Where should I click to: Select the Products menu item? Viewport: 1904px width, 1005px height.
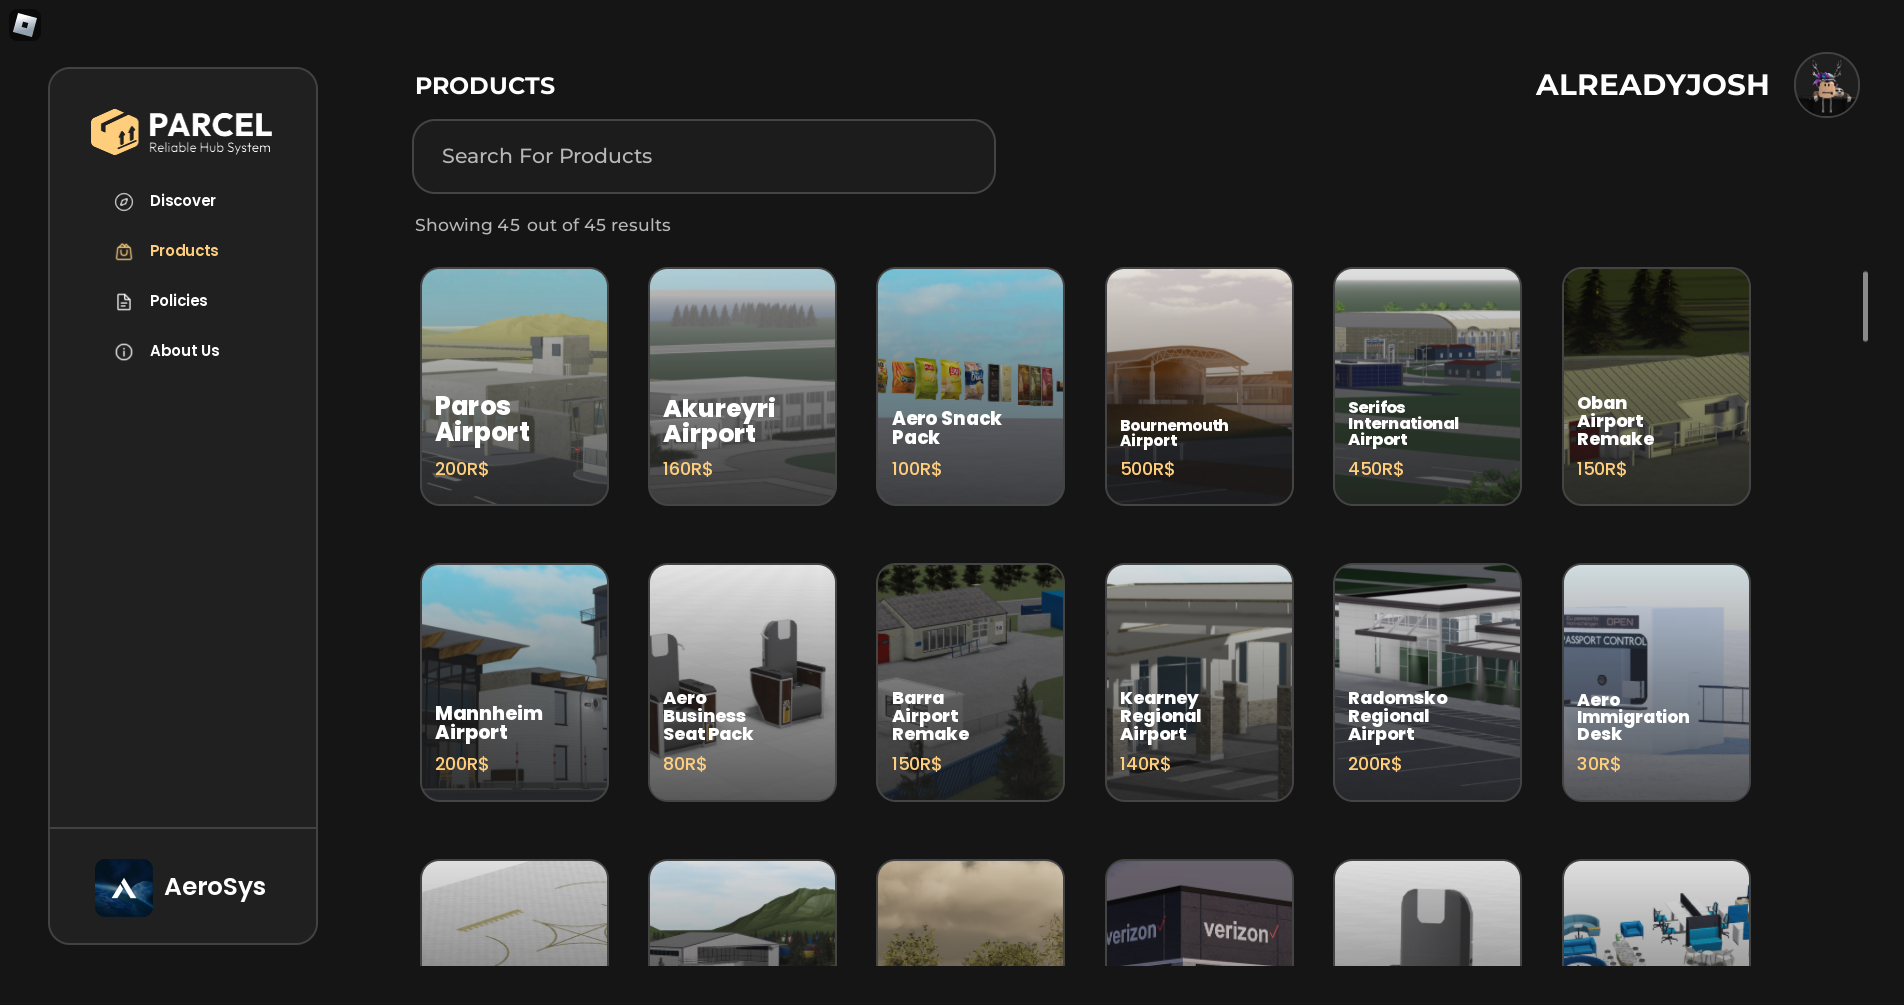click(x=184, y=251)
